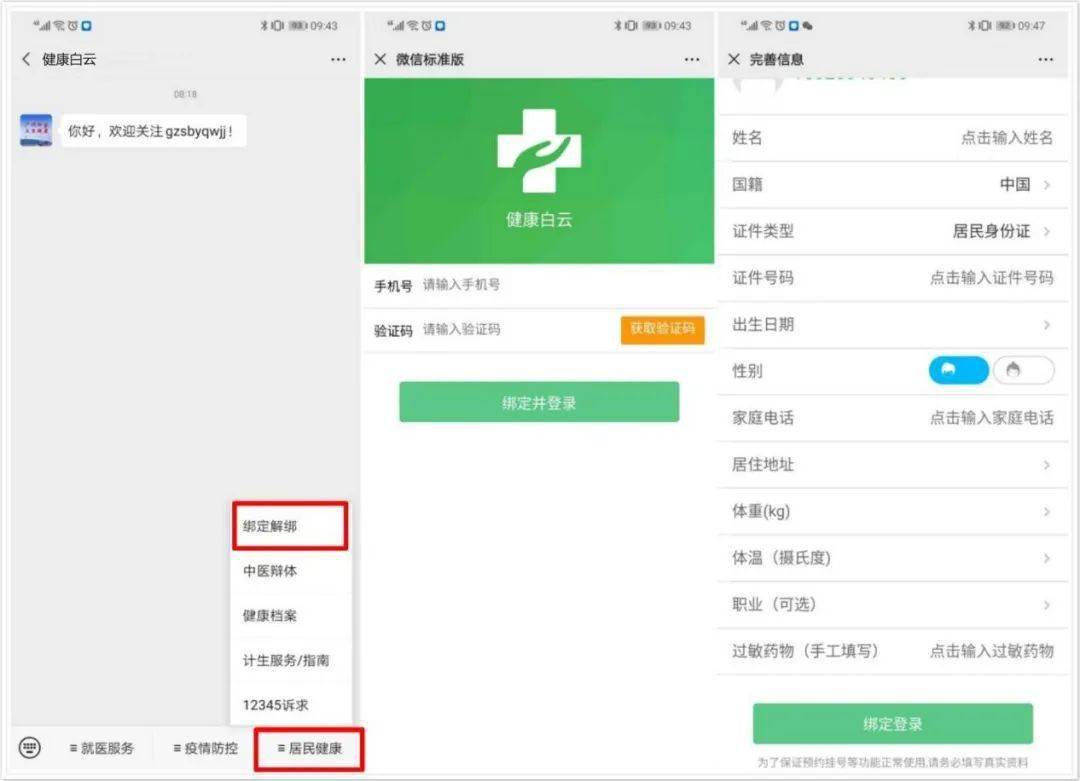Switch to keyboard input icon in chat
This screenshot has width=1080, height=781.
coord(30,747)
